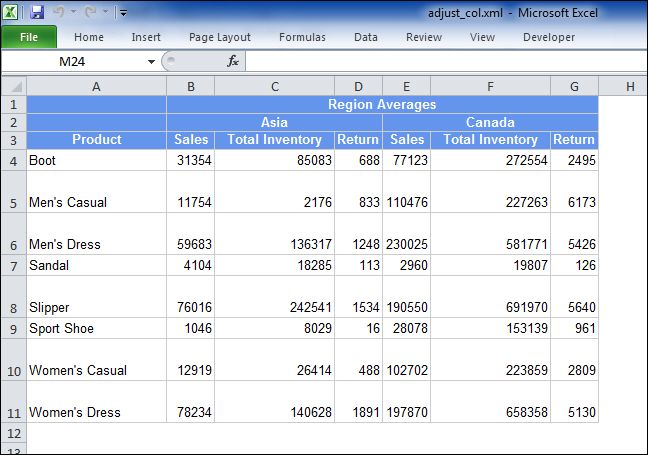Select the row 7 header
The width and height of the screenshot is (648, 455).
[13, 265]
